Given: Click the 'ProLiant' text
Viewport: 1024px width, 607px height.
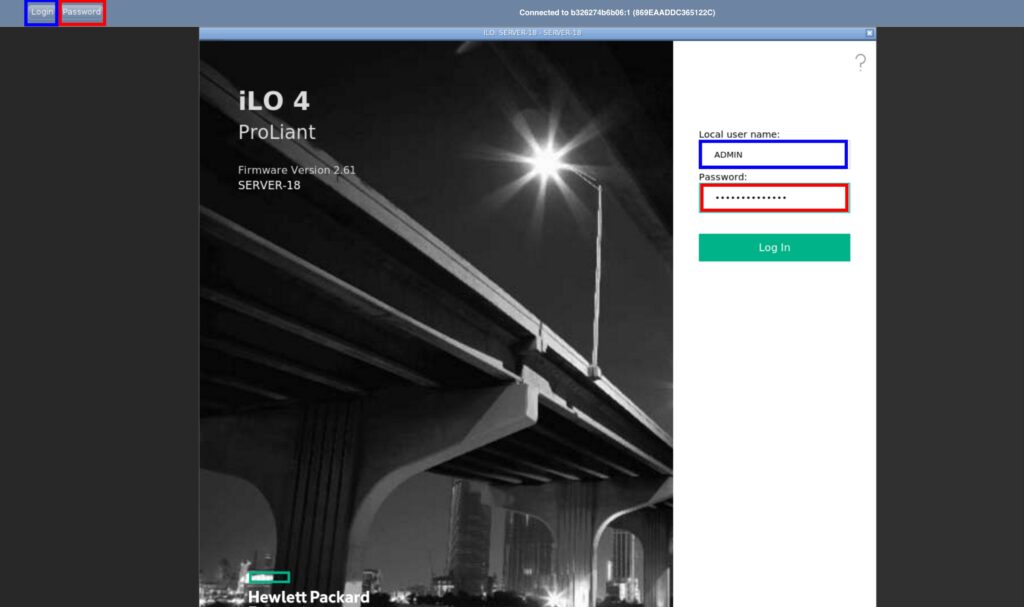Looking at the screenshot, I should point(276,132).
